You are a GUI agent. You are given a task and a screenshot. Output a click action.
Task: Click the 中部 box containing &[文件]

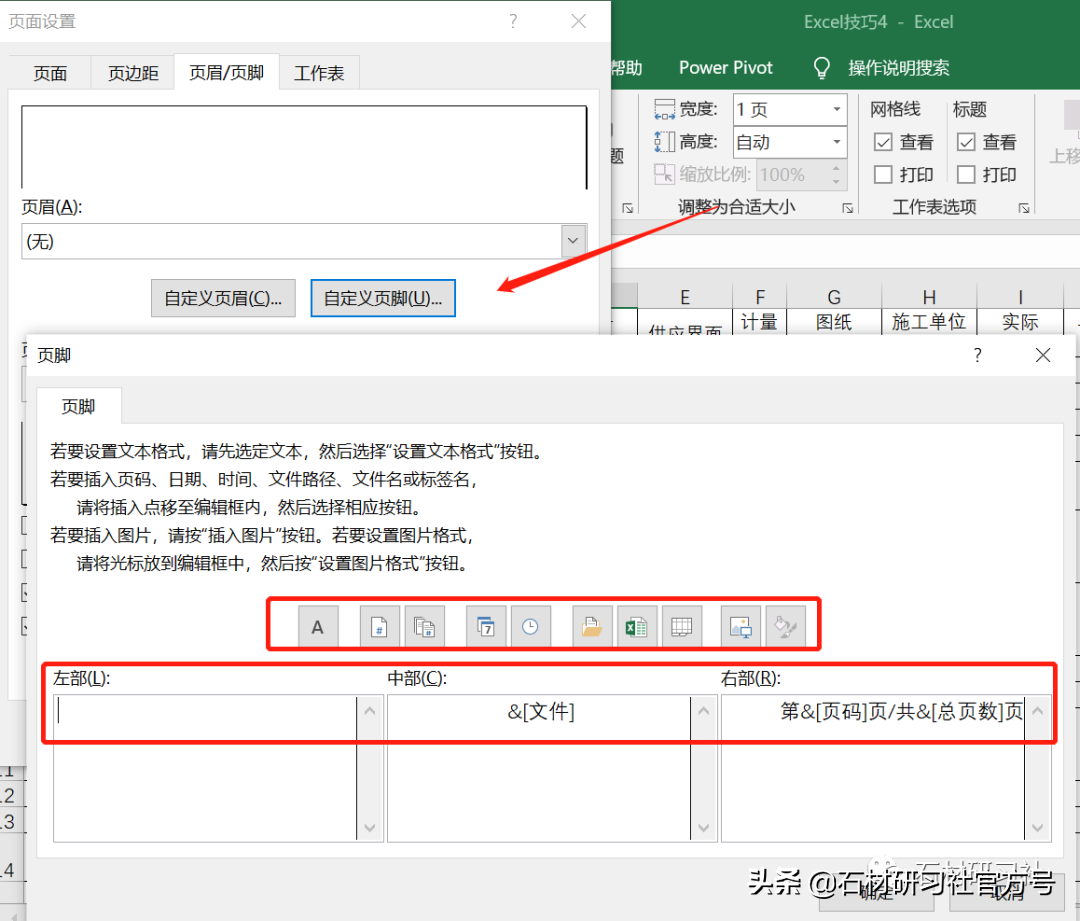(539, 768)
